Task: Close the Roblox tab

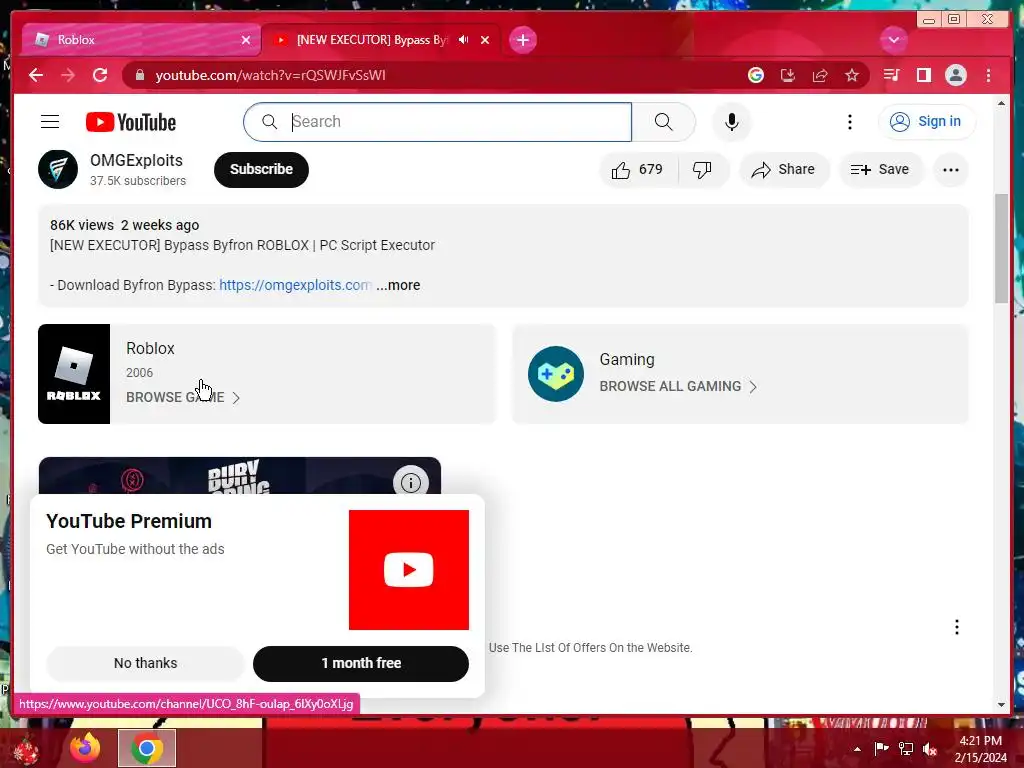Action: (246, 40)
